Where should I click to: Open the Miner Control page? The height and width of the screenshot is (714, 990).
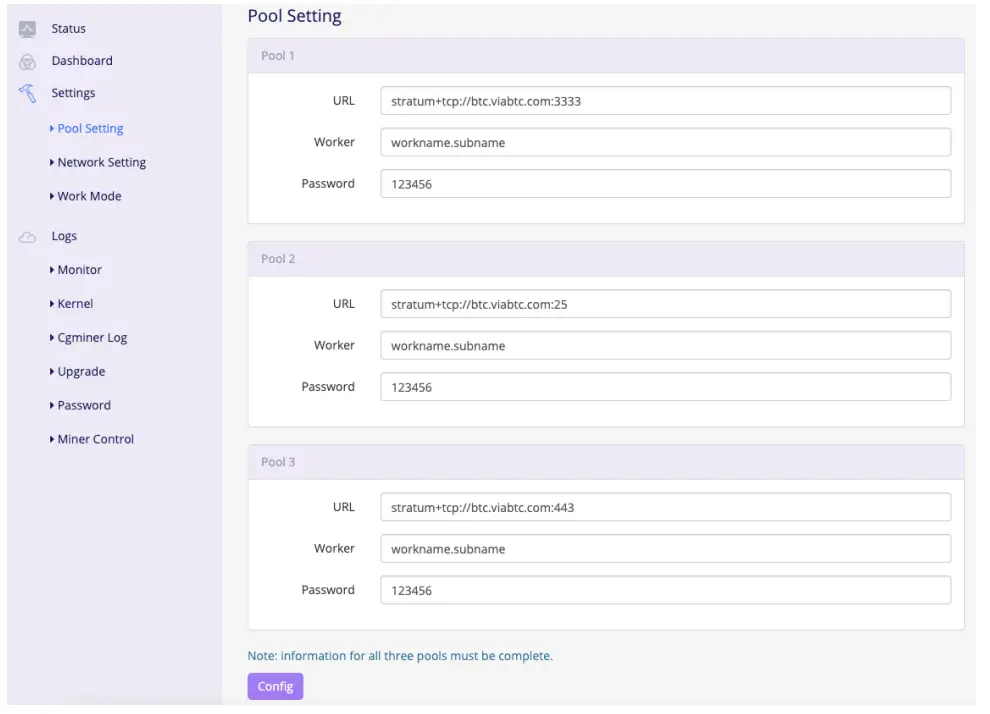[x=95, y=439]
